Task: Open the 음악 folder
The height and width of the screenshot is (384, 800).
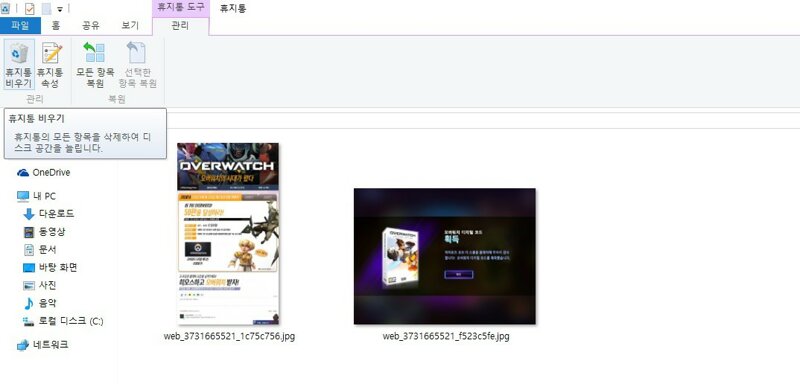Action: click(40, 303)
